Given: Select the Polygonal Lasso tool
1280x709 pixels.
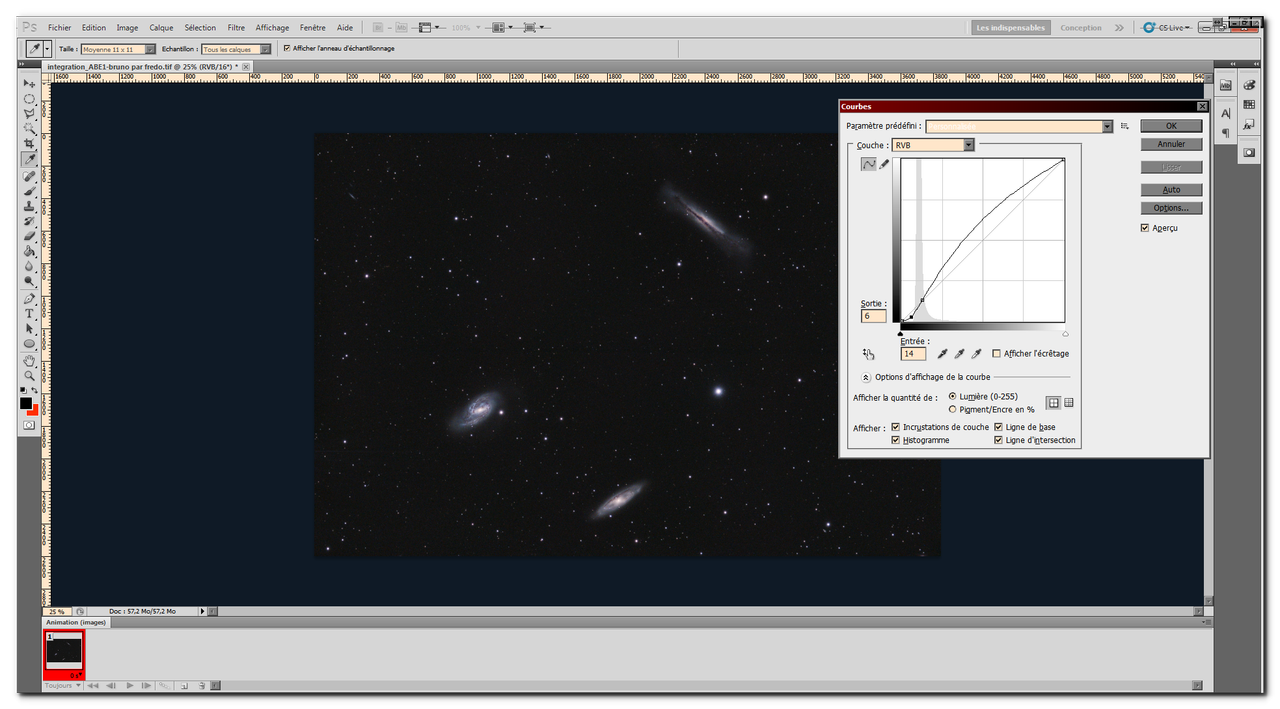Looking at the screenshot, I should coord(29,114).
